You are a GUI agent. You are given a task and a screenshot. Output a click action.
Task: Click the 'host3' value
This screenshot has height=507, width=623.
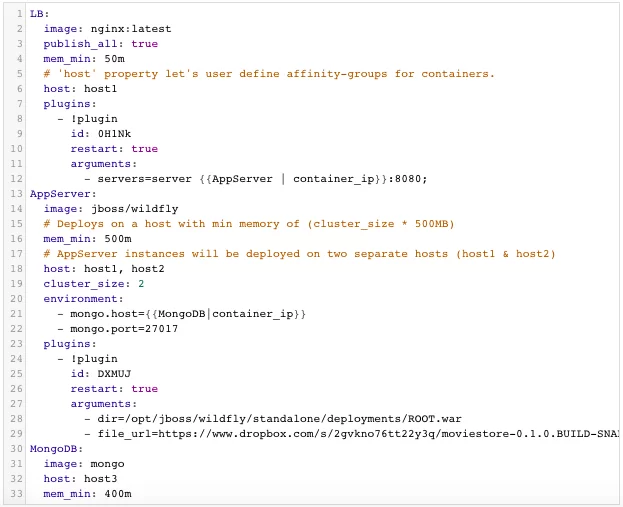click(x=101, y=479)
